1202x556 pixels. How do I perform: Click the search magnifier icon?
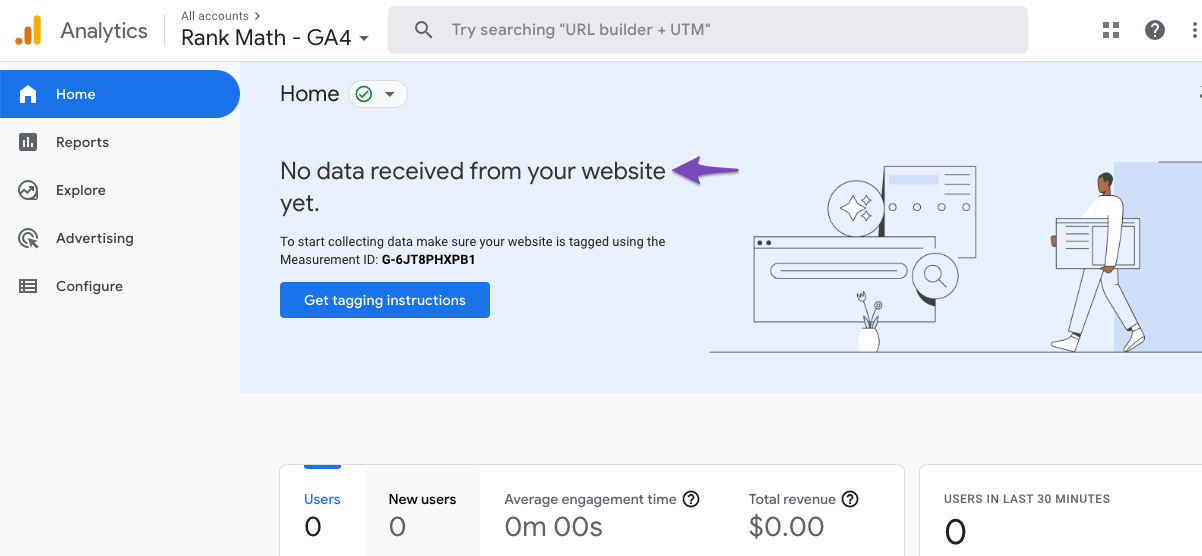pyautogui.click(x=424, y=30)
